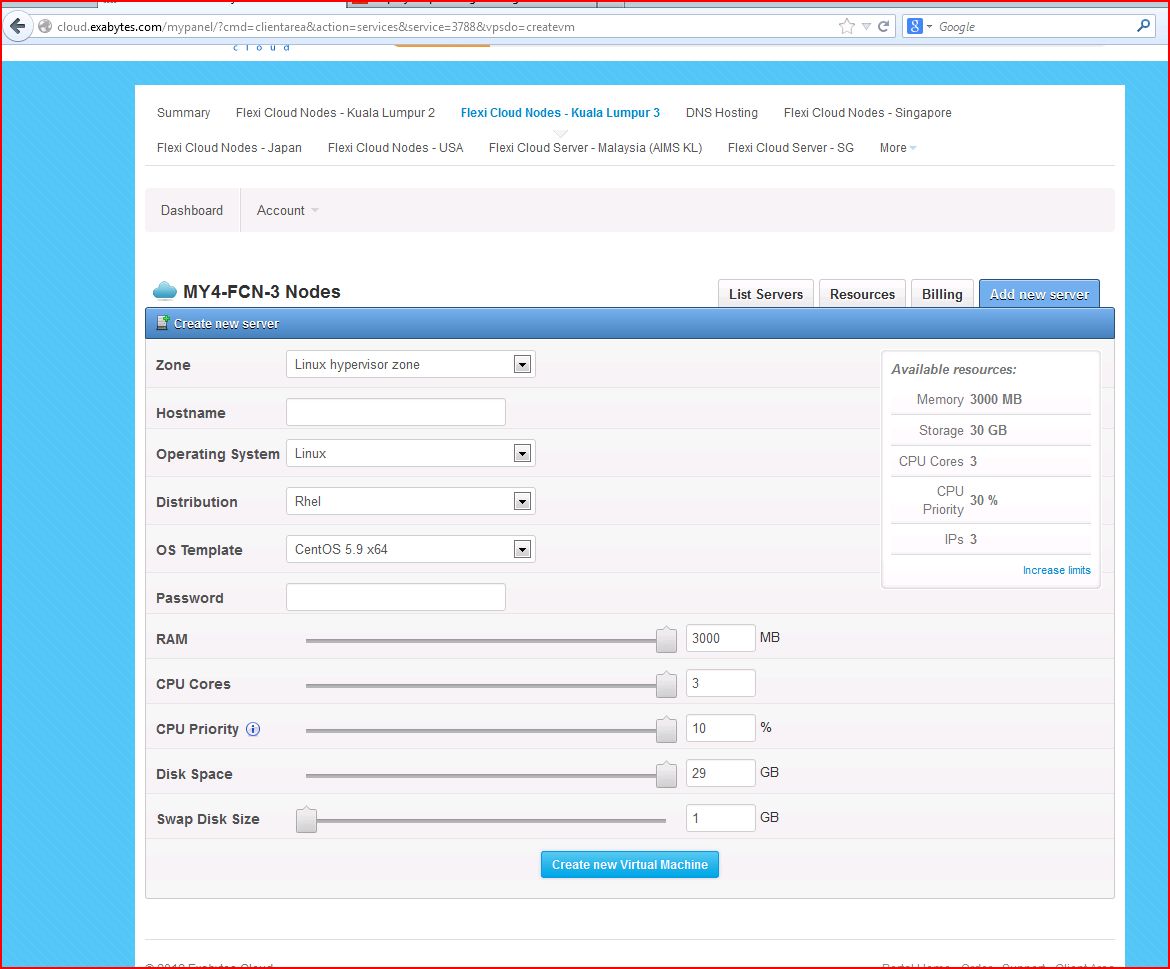Screen dimensions: 1170x969
Task: Click the Swap Disk Size slider handle
Action: pos(306,819)
